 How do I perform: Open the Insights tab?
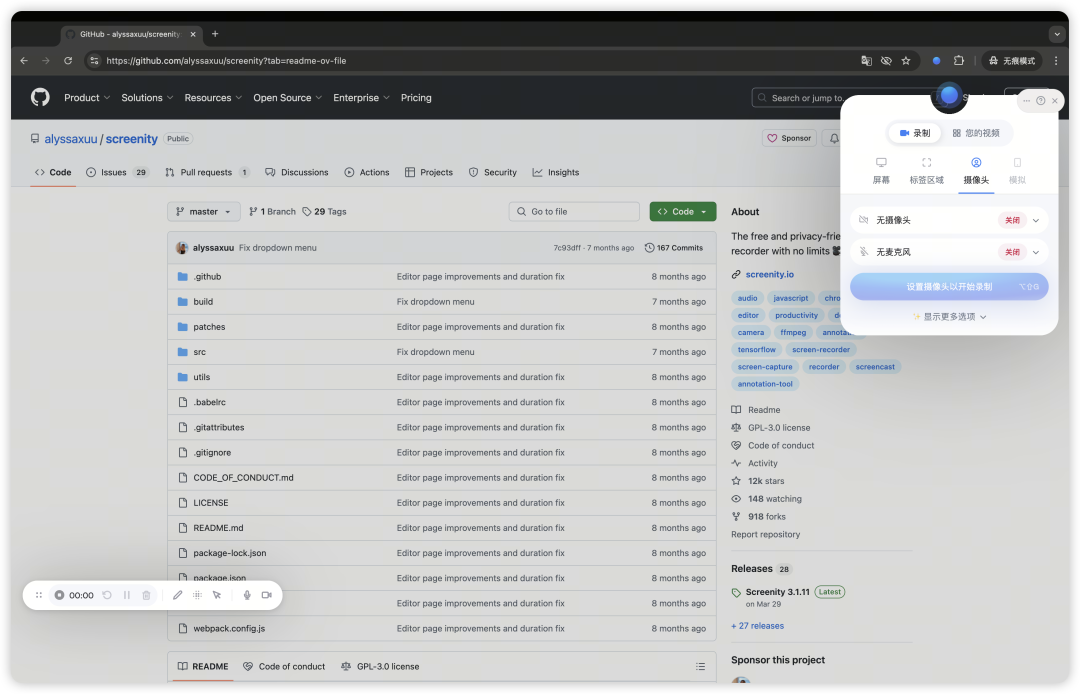555,172
